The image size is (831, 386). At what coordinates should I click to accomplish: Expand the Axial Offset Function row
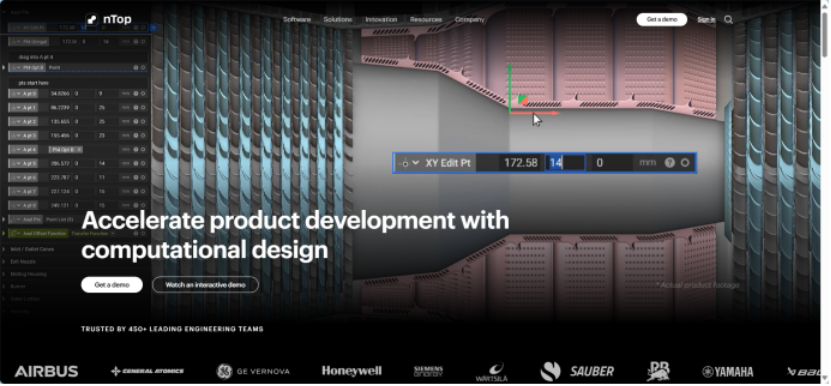pos(4,233)
